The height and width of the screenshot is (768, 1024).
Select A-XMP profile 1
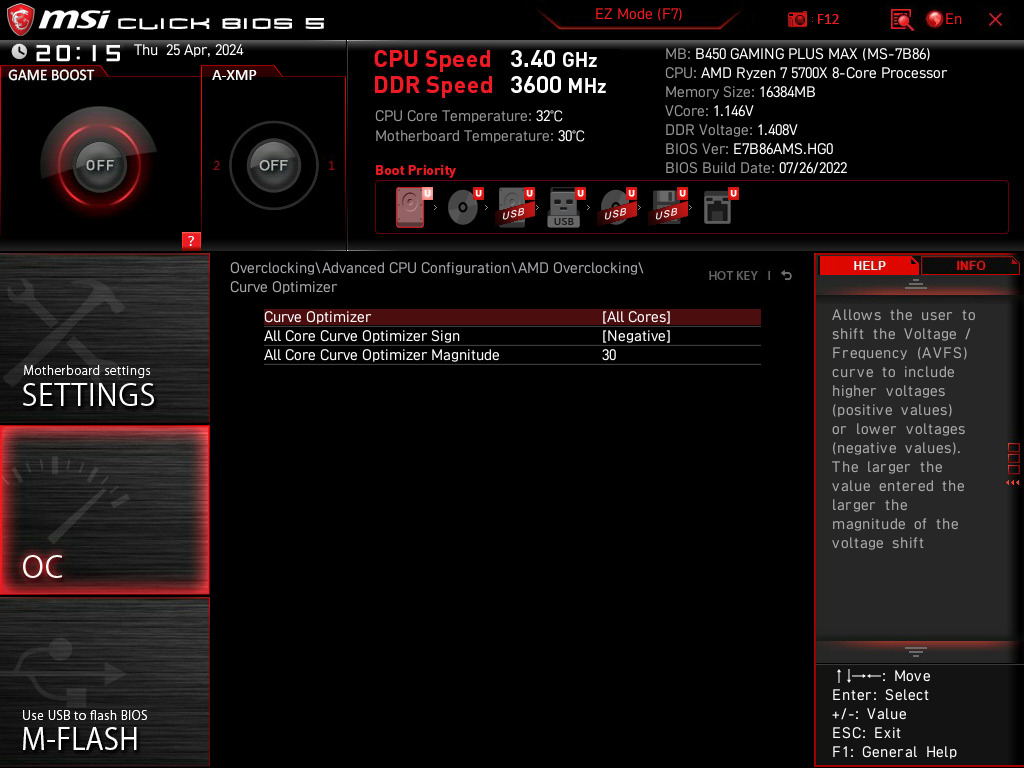coord(331,165)
